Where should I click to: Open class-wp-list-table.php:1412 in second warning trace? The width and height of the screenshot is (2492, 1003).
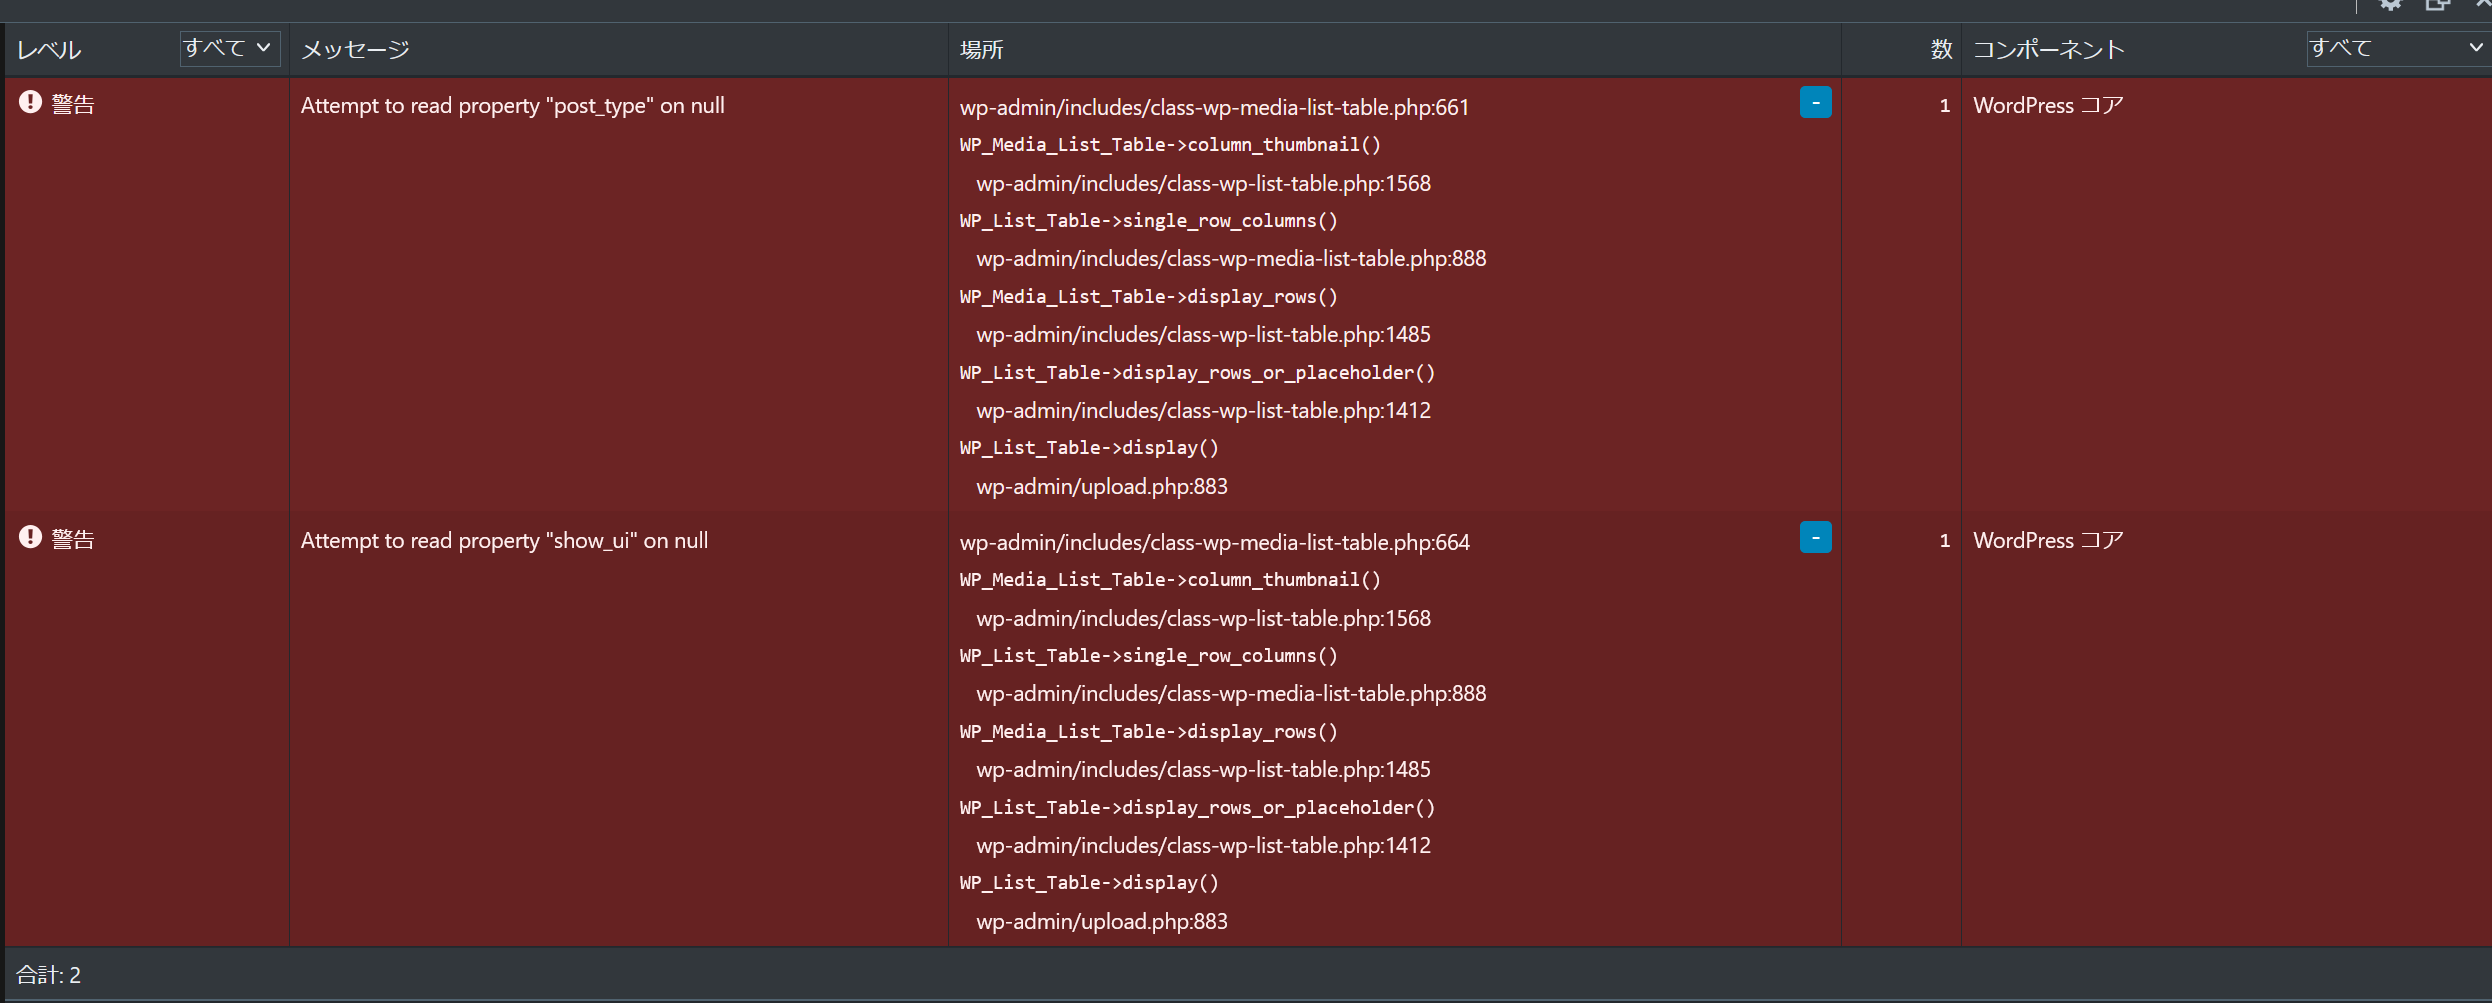click(x=1203, y=845)
